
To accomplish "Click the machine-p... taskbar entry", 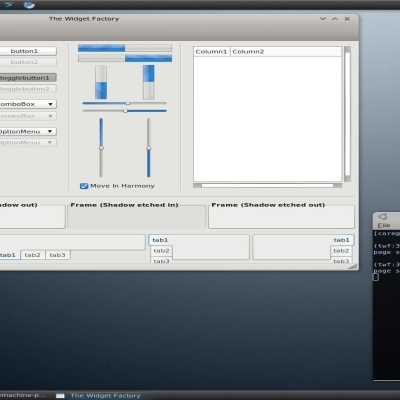I will pos(23,396).
